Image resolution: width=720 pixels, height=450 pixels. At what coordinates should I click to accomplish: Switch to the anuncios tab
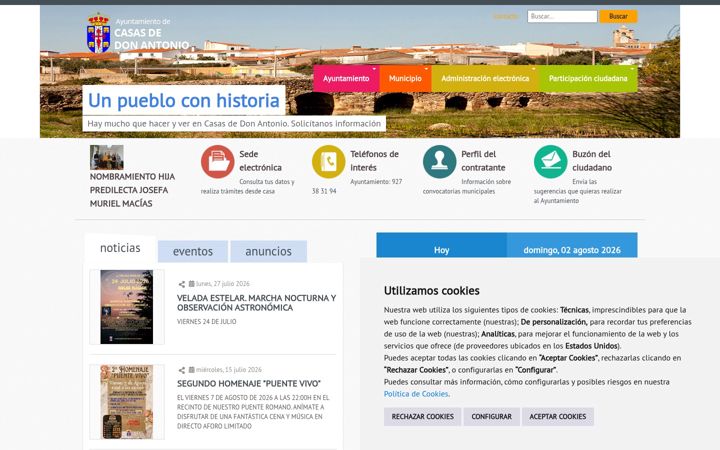269,251
